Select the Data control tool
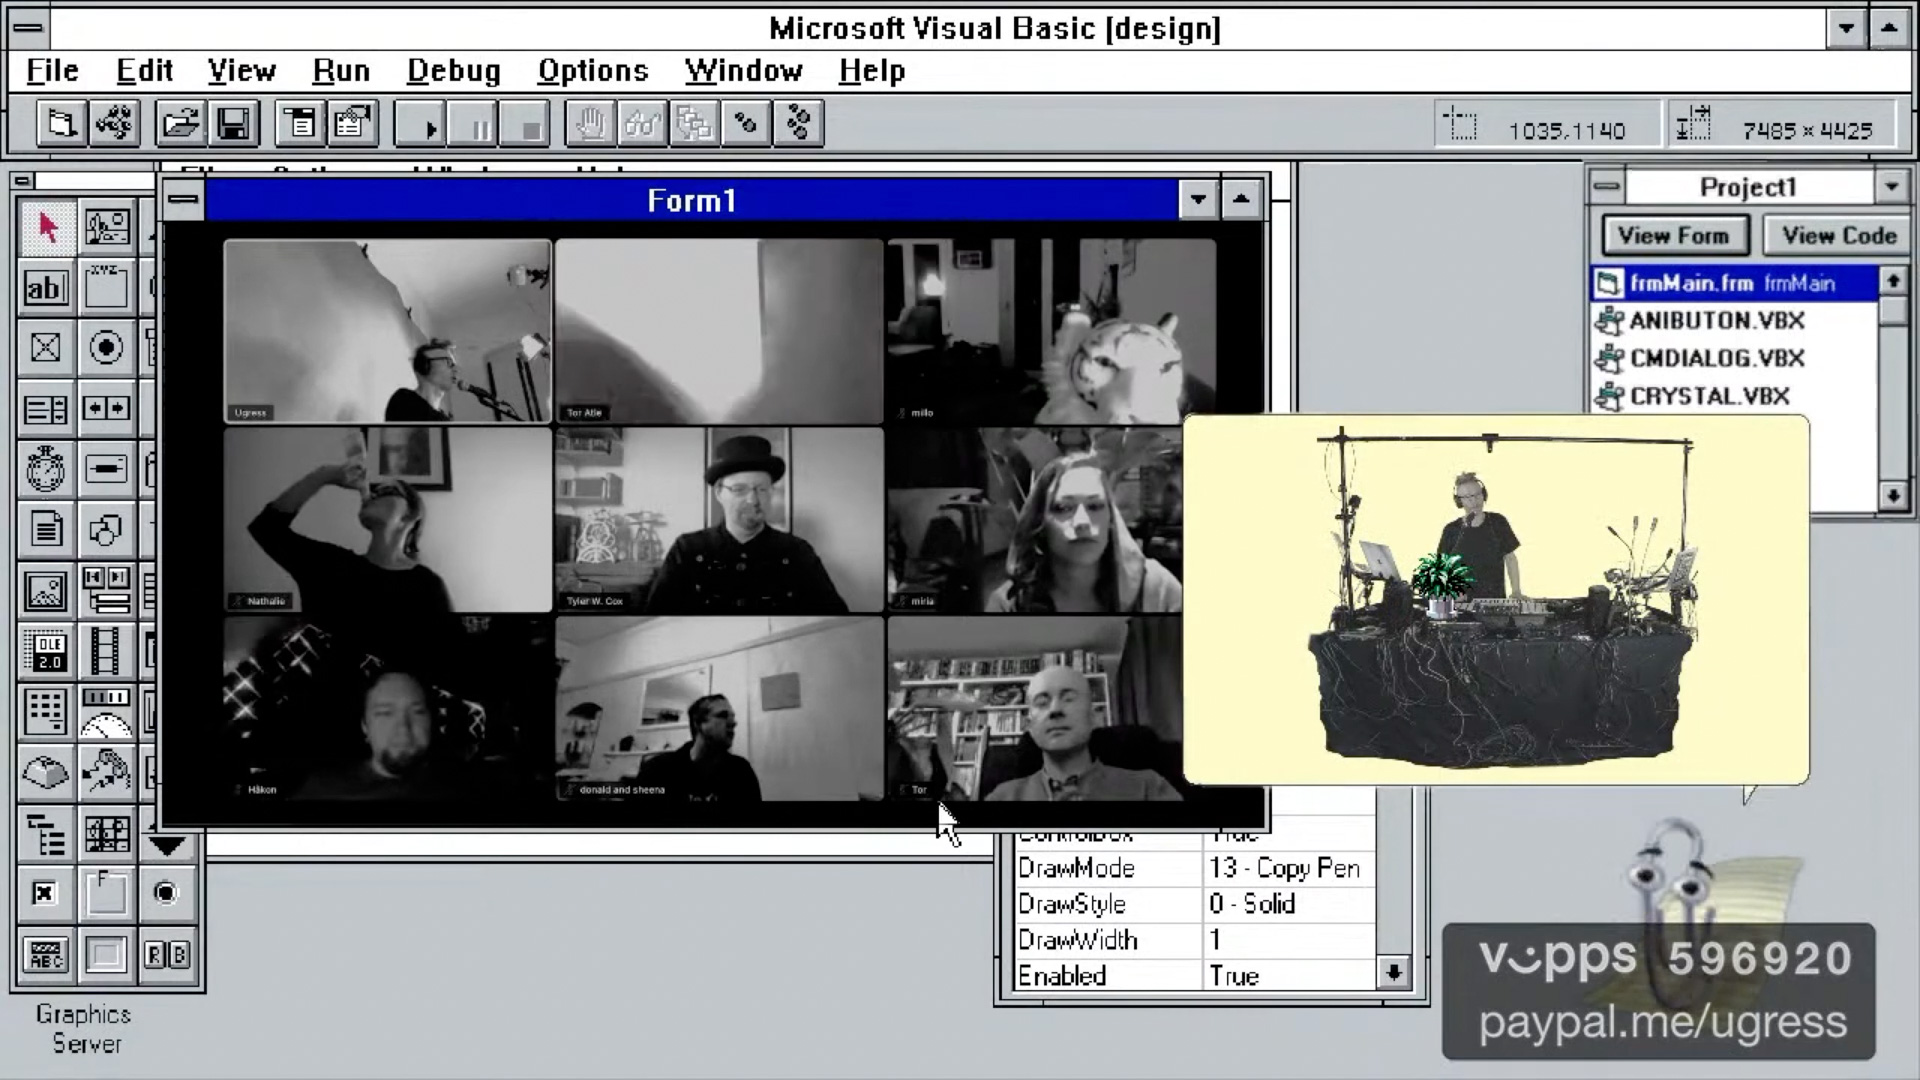 pyautogui.click(x=106, y=591)
